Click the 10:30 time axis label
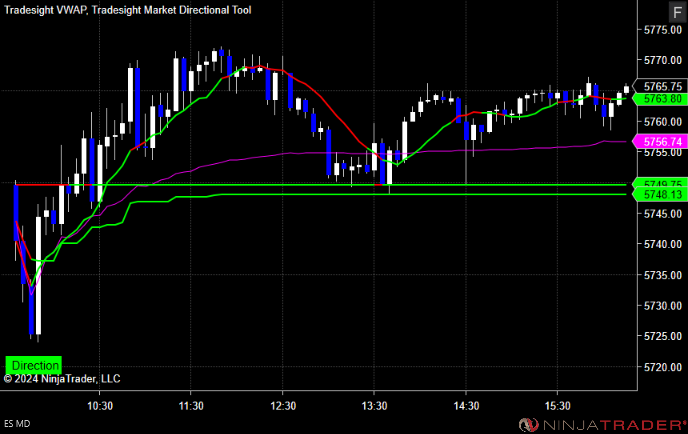This screenshot has width=688, height=434. click(x=100, y=406)
